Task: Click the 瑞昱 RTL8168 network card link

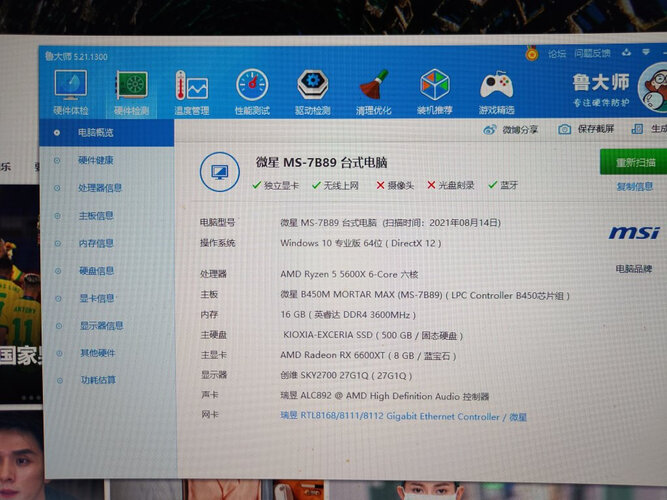Action: (x=403, y=417)
